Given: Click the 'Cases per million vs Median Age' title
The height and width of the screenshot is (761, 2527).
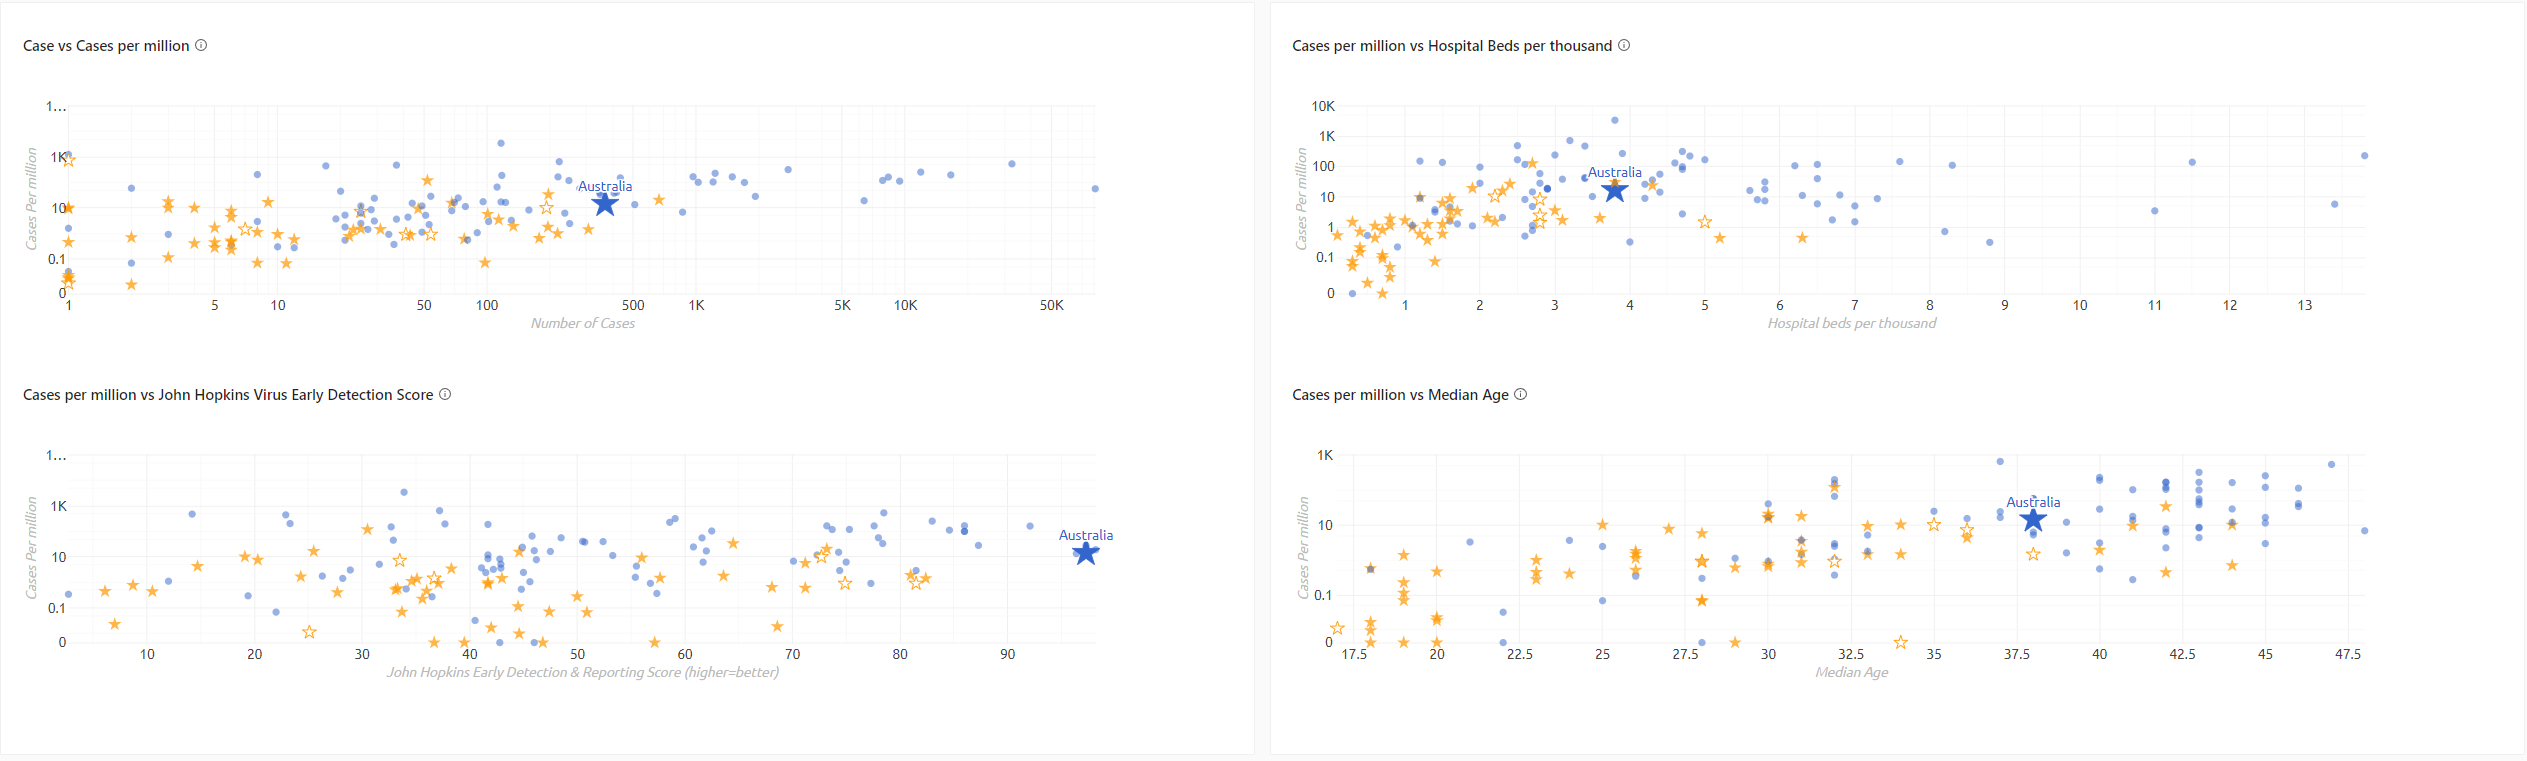Looking at the screenshot, I should 1400,395.
